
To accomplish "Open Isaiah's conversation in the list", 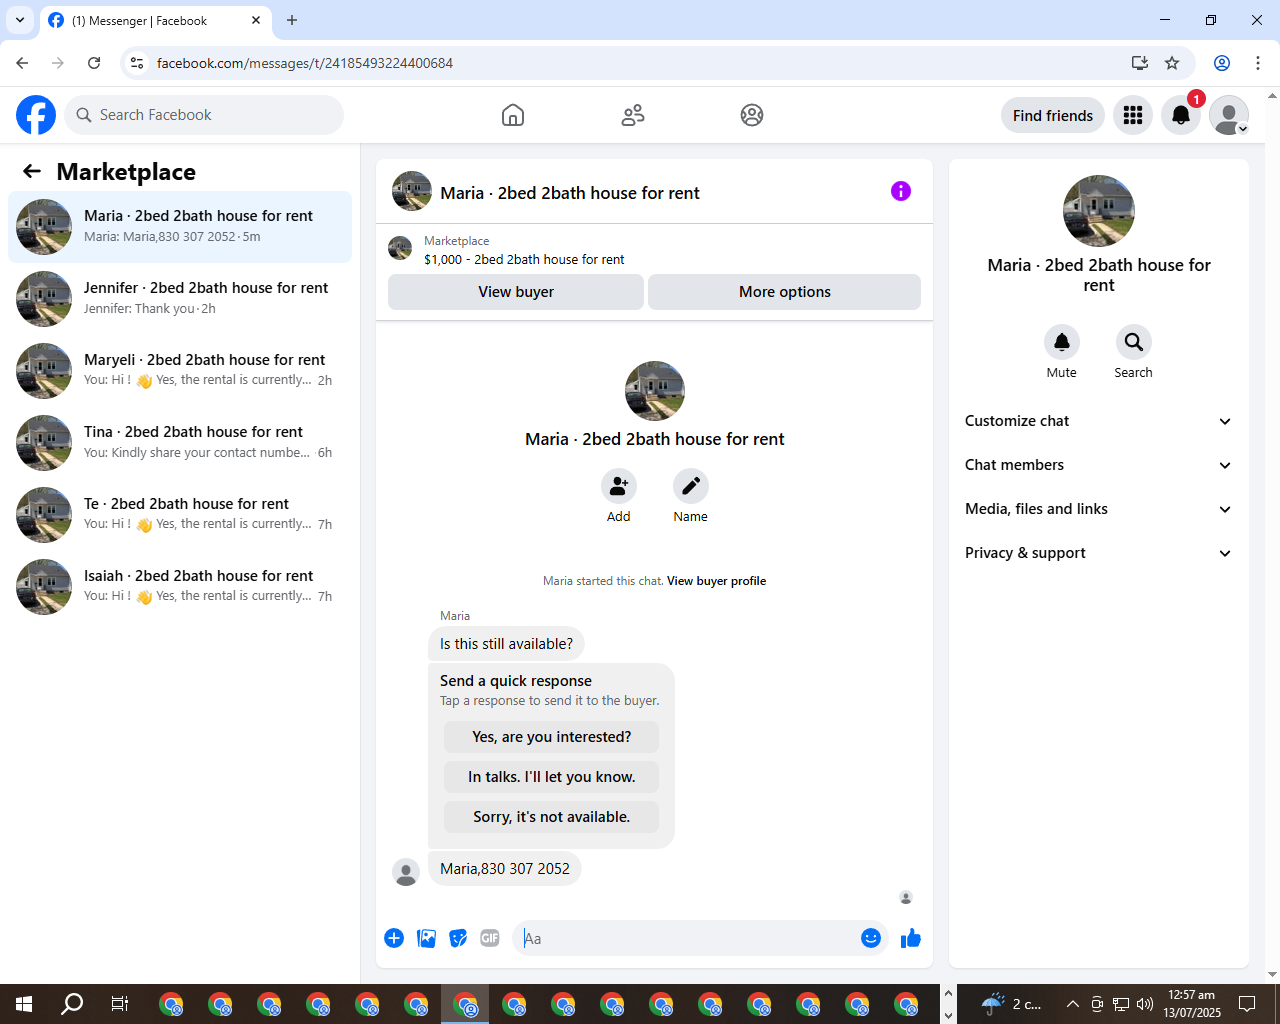I will click(x=180, y=587).
